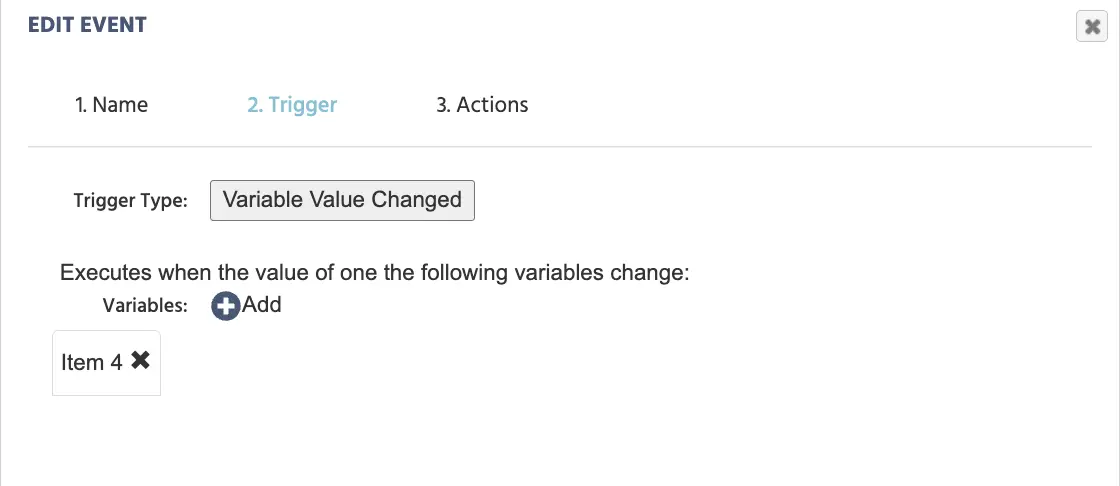Open the Trigger Type dropdown
Screen dimensions: 1120x486
[342, 200]
